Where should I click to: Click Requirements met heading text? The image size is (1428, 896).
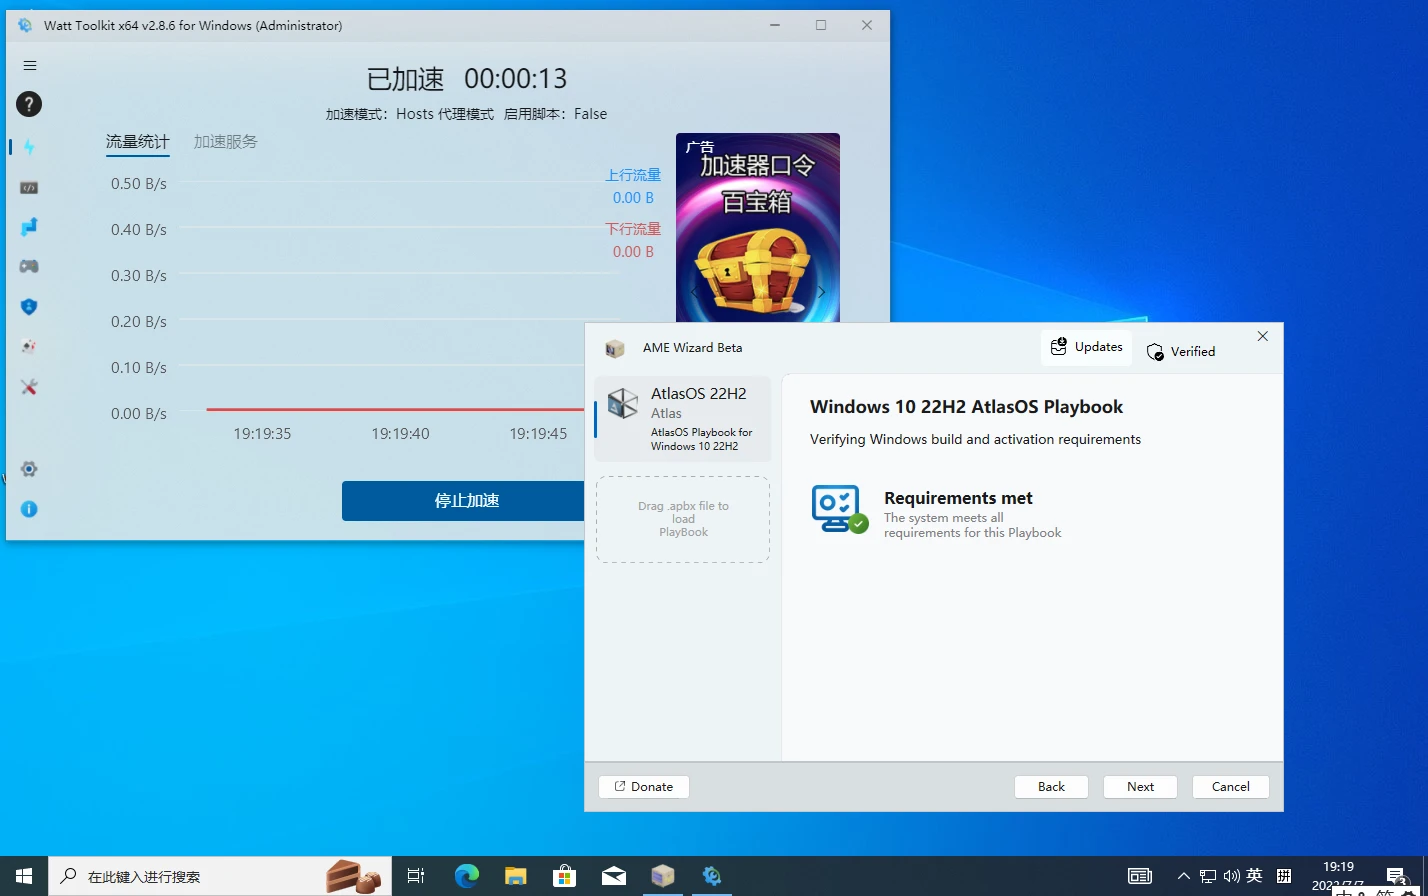[x=958, y=498]
